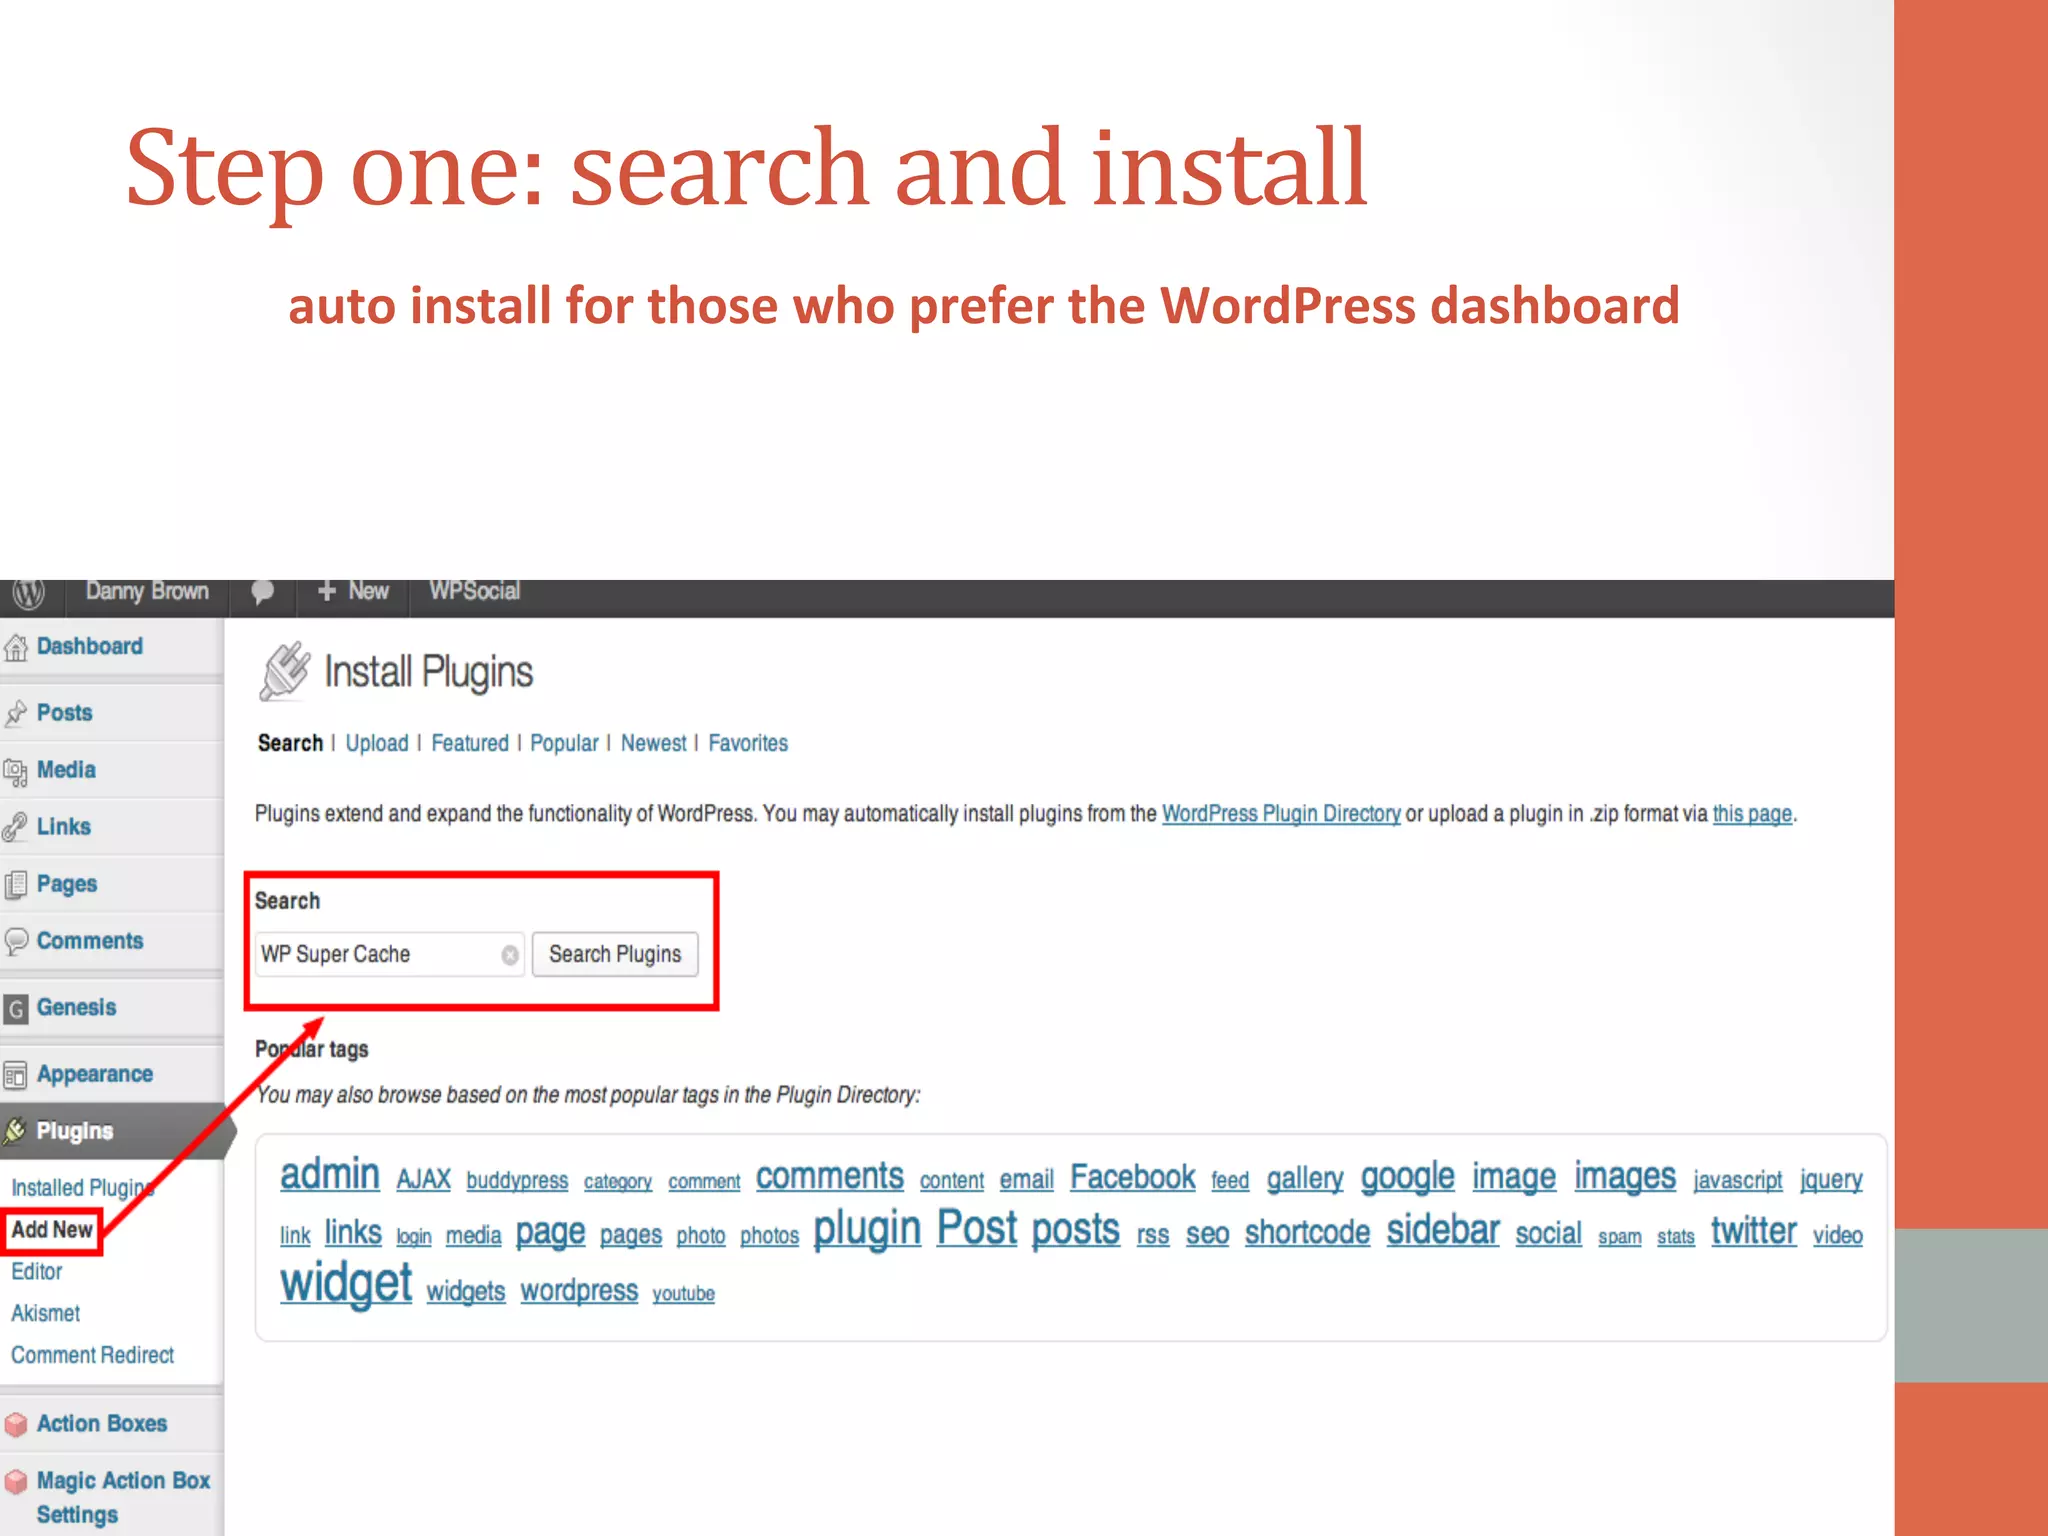Go to Installed Plugins

click(82, 1187)
